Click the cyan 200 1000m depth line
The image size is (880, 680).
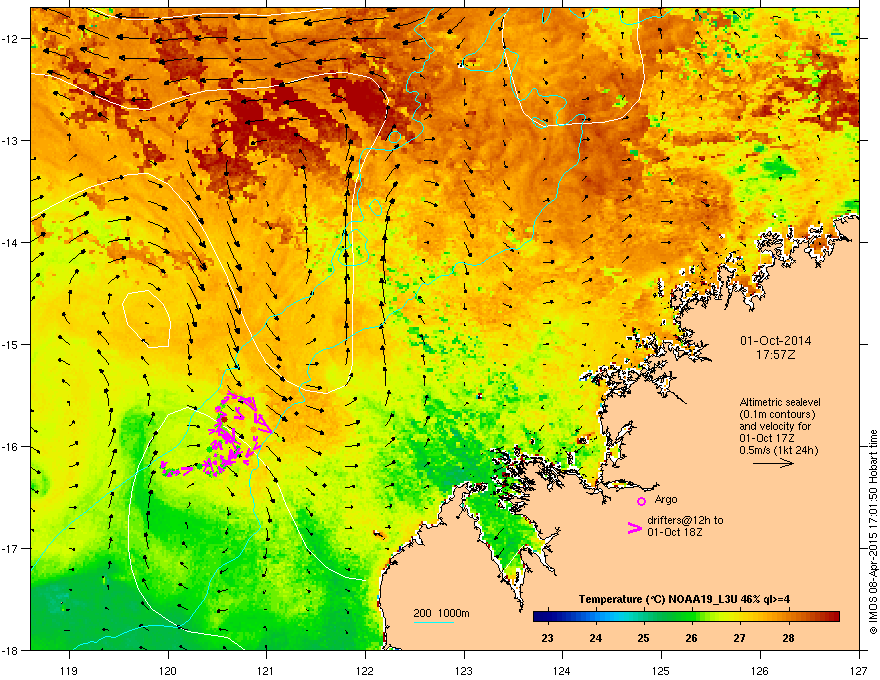point(433,623)
